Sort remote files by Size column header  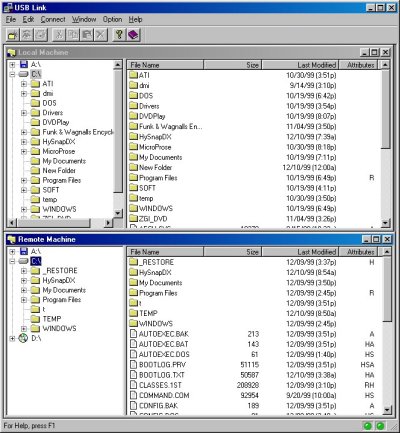pos(232,252)
